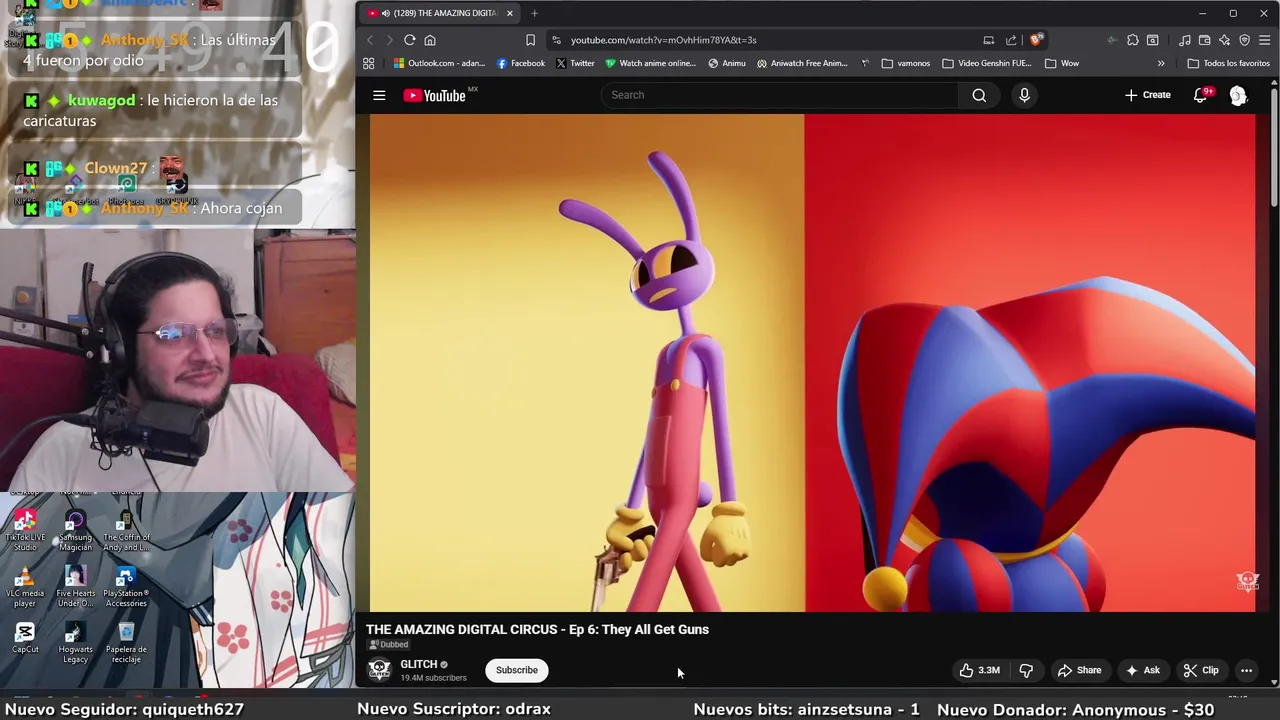The image size is (1280, 720).
Task: Click the youtube.com address bar URL
Action: point(663,40)
